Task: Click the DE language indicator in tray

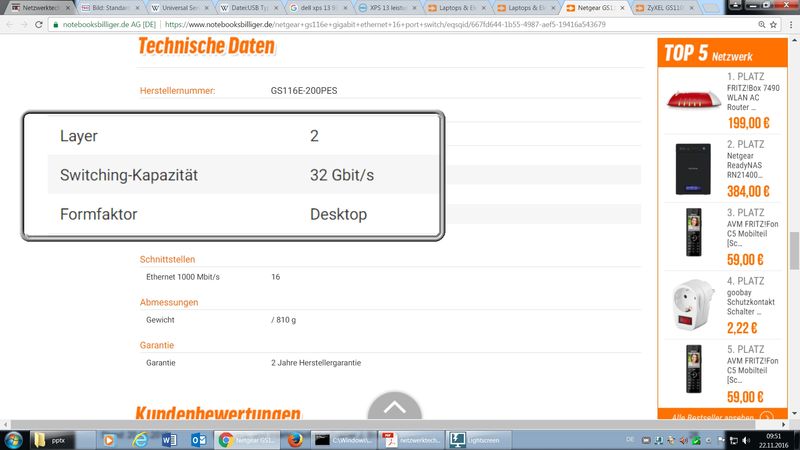Action: pos(630,440)
